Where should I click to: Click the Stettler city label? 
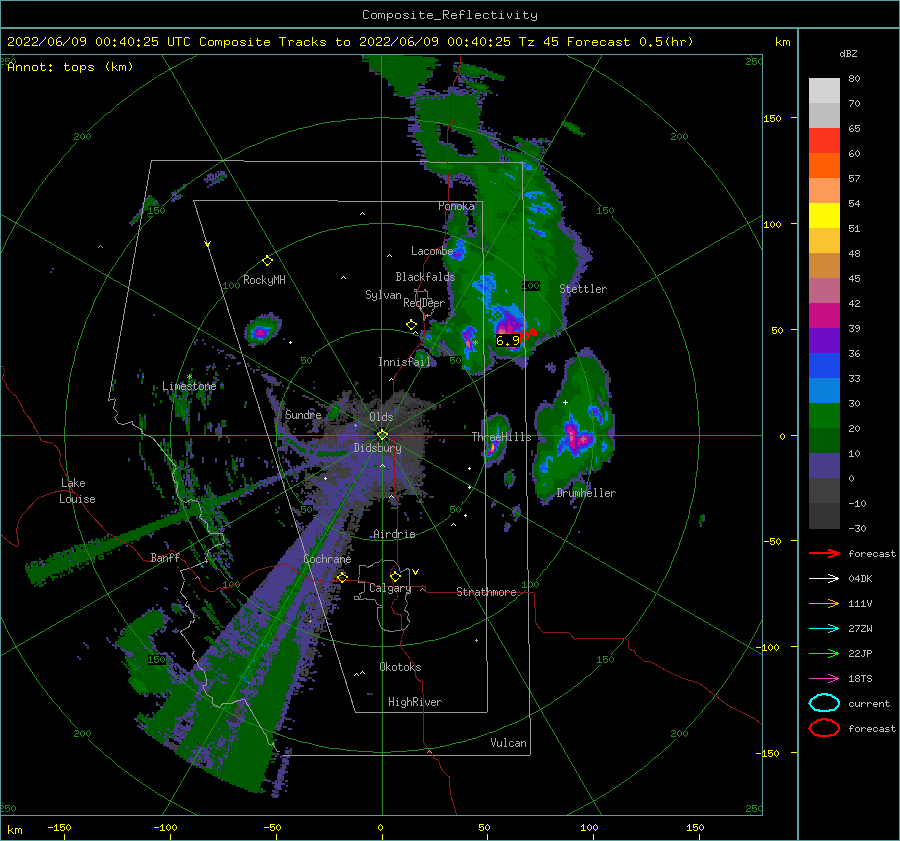pos(583,289)
